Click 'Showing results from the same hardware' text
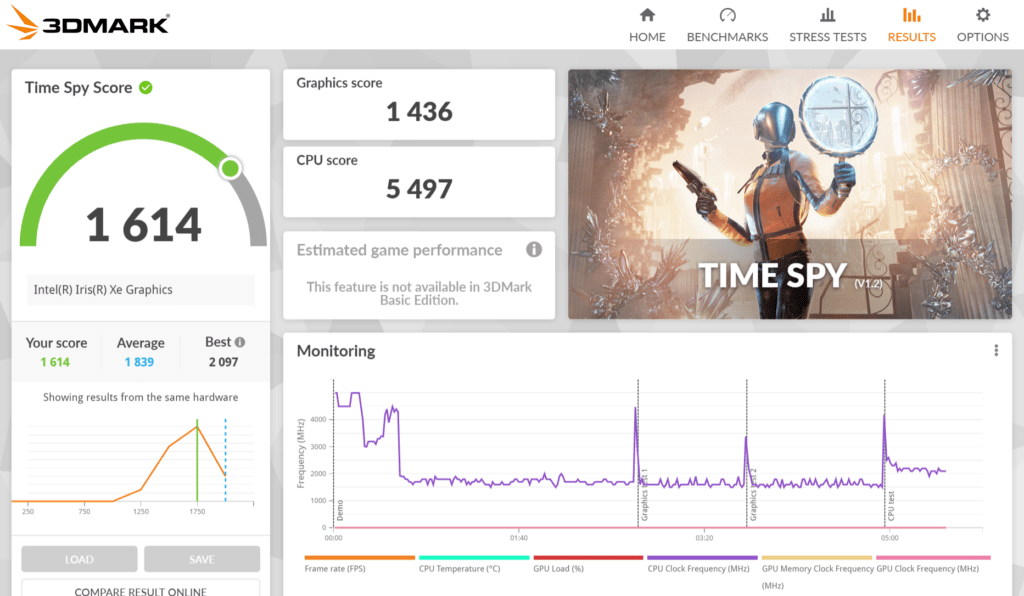1024x596 pixels. click(140, 397)
